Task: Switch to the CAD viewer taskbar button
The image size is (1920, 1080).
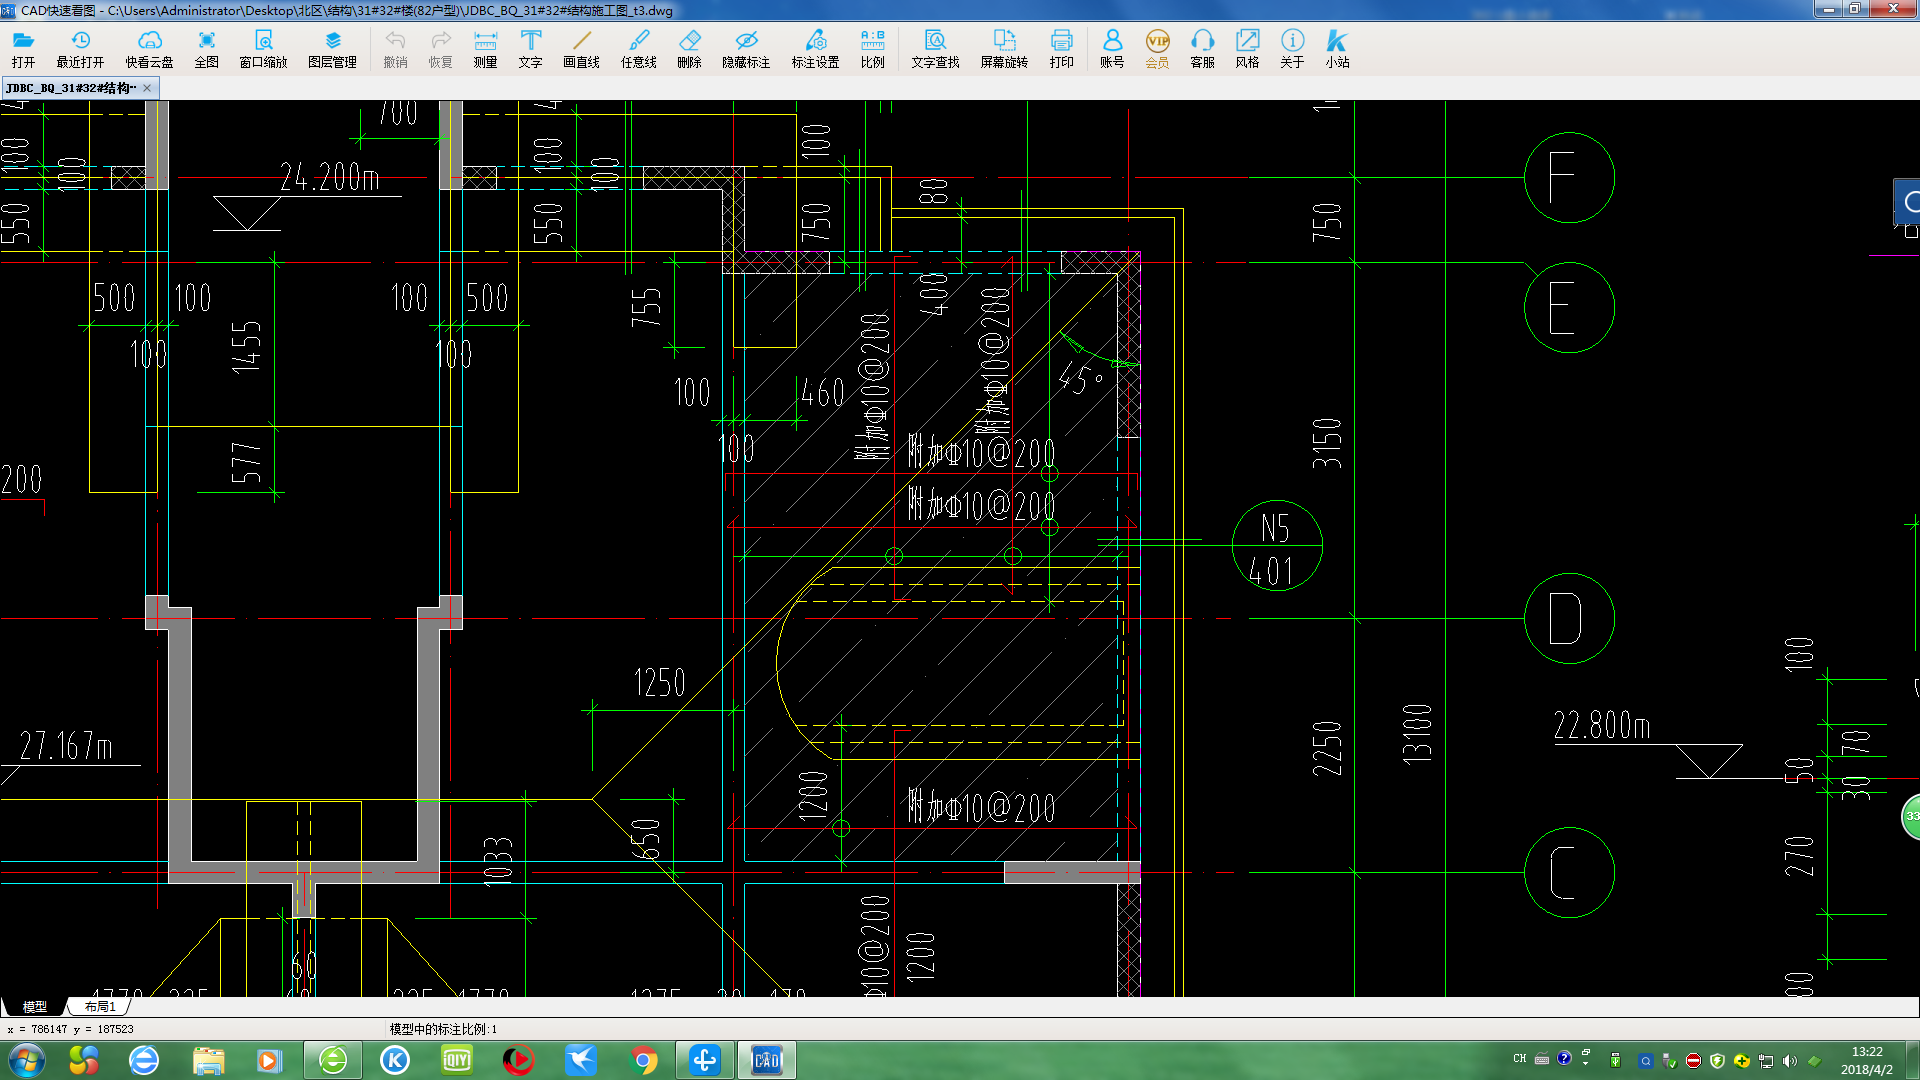Action: click(x=766, y=1060)
